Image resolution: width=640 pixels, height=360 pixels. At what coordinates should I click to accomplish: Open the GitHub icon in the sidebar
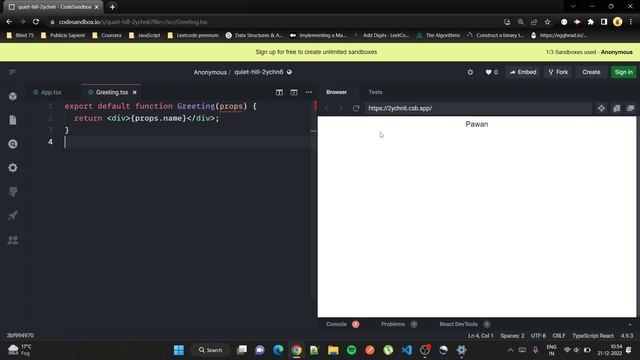(13, 191)
